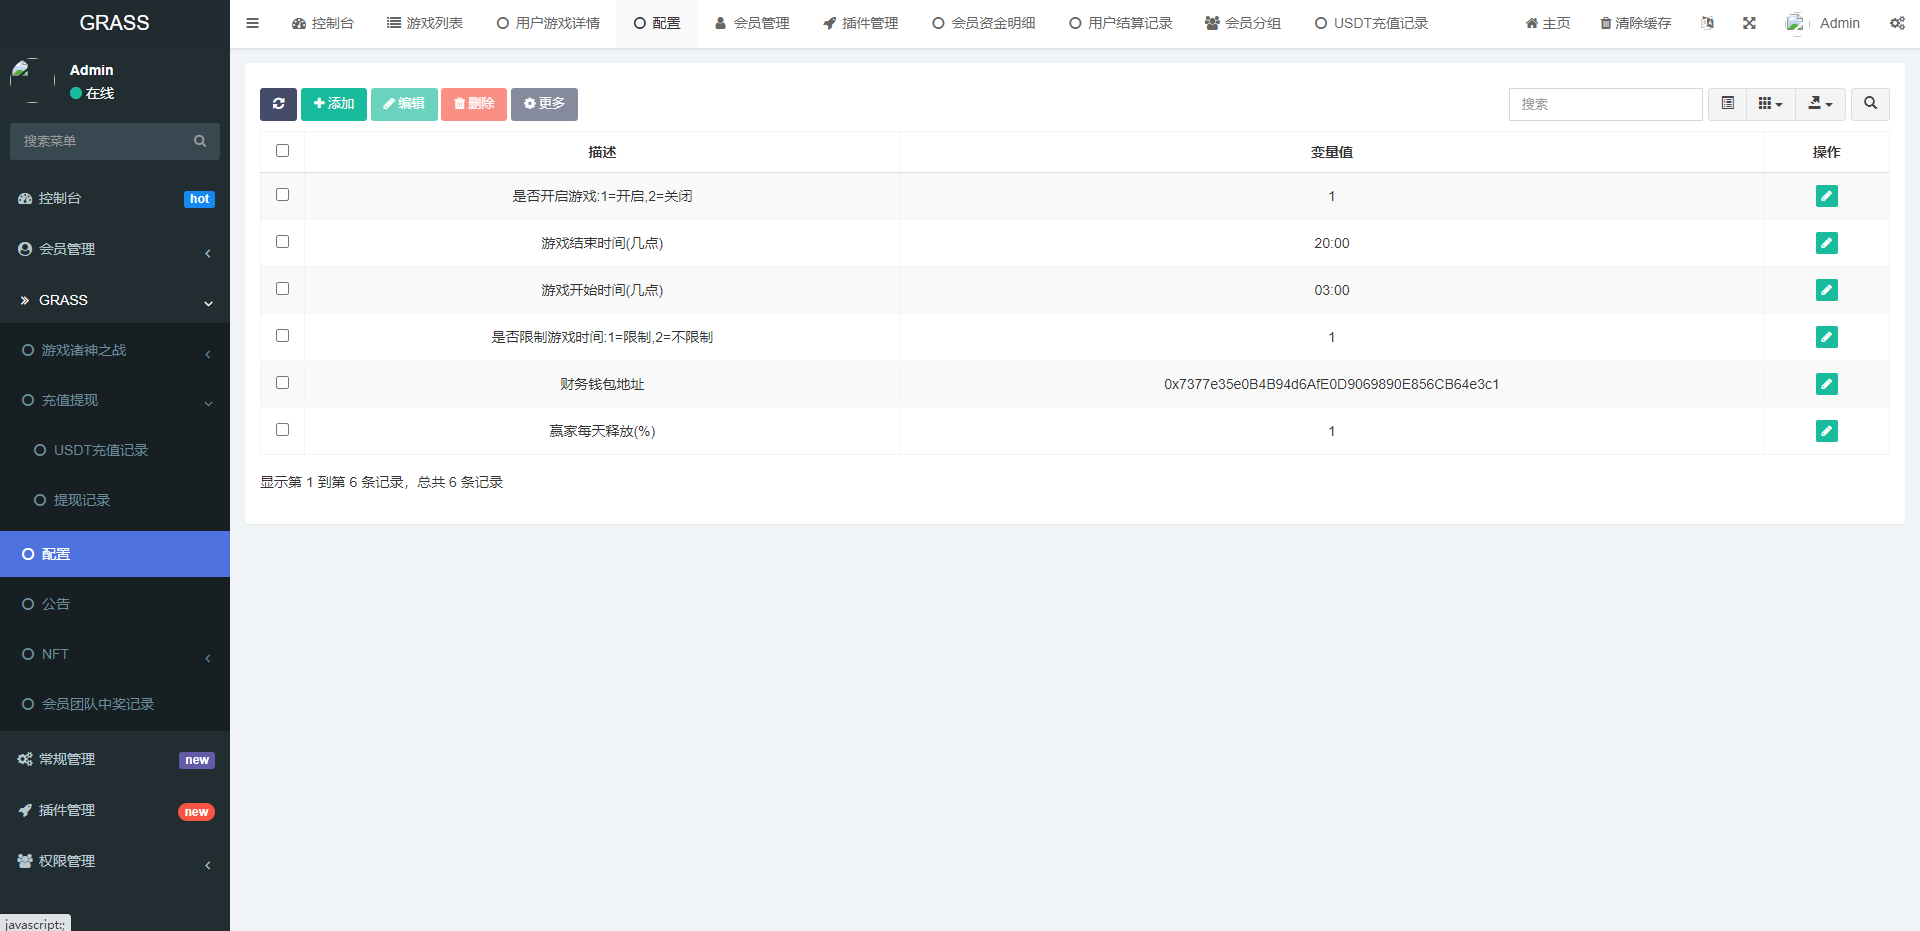The image size is (1920, 931).
Task: Click the table search input field
Action: pos(1605,104)
